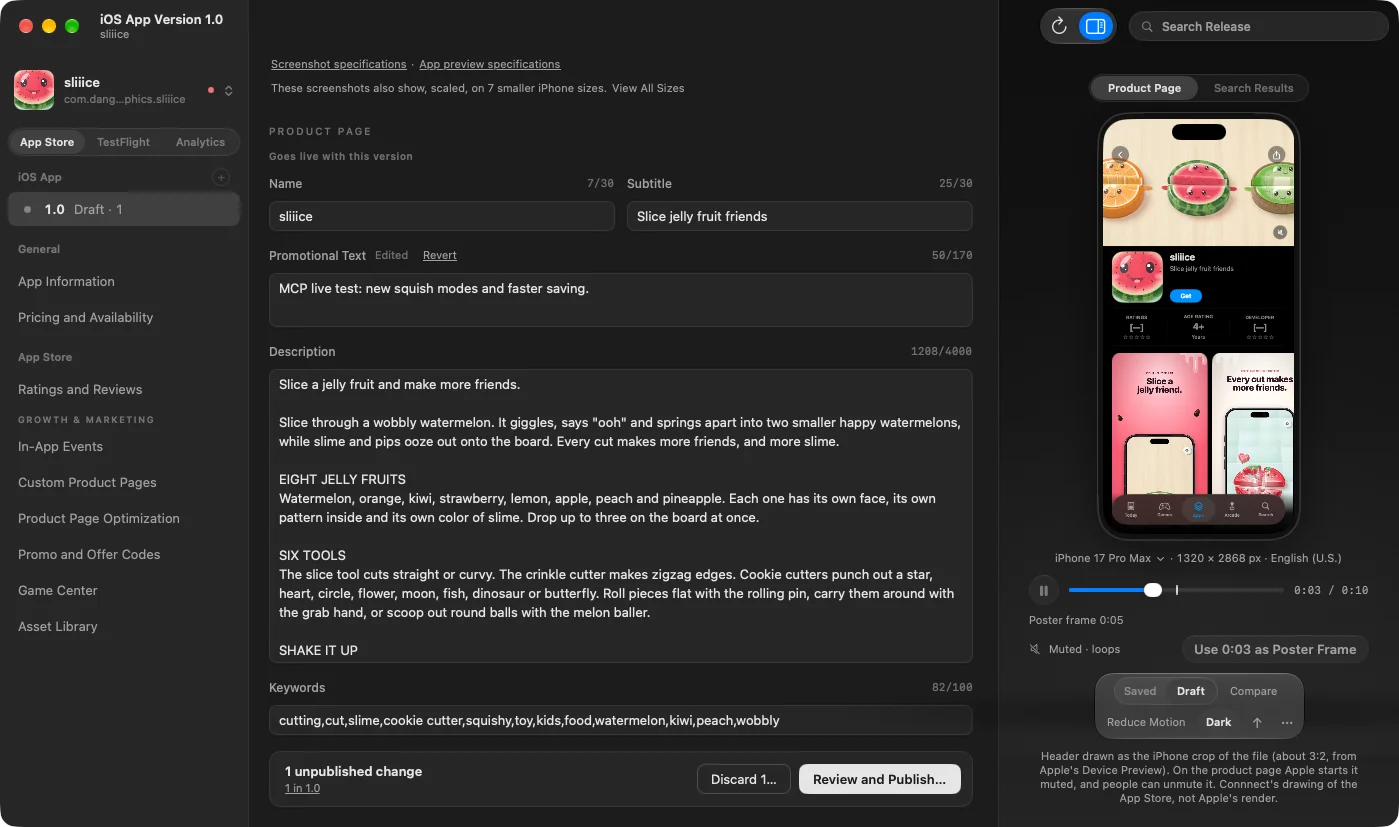
Task: Toggle Dark appearance for preview
Action: pyautogui.click(x=1218, y=722)
